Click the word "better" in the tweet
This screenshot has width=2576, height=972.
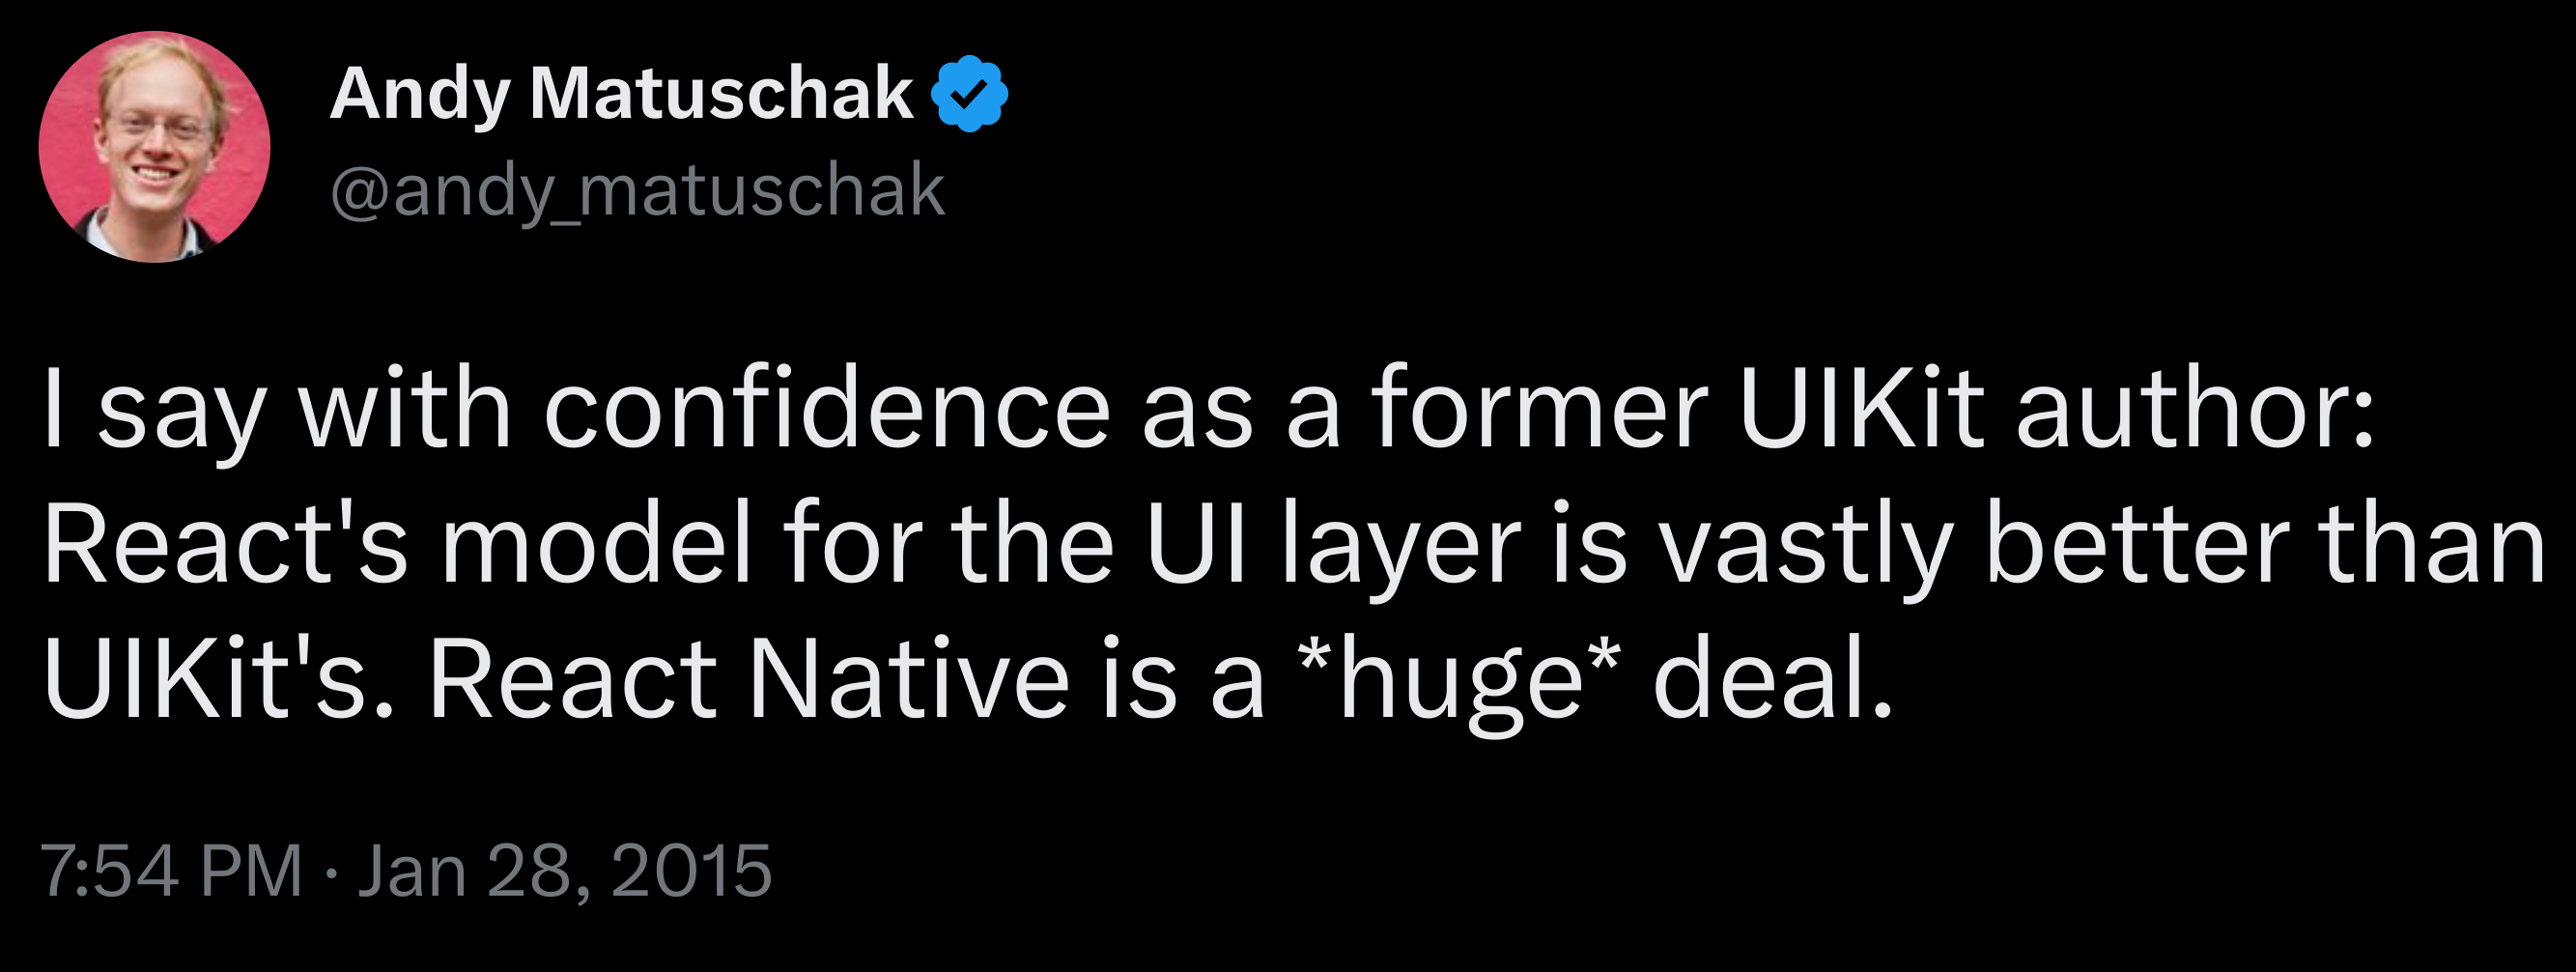coord(2136,546)
